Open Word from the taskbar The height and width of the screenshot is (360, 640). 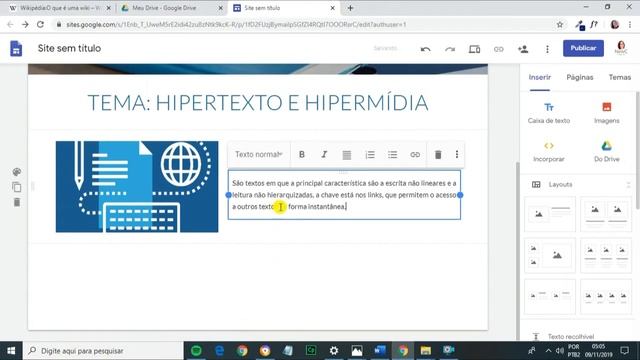[379, 350]
